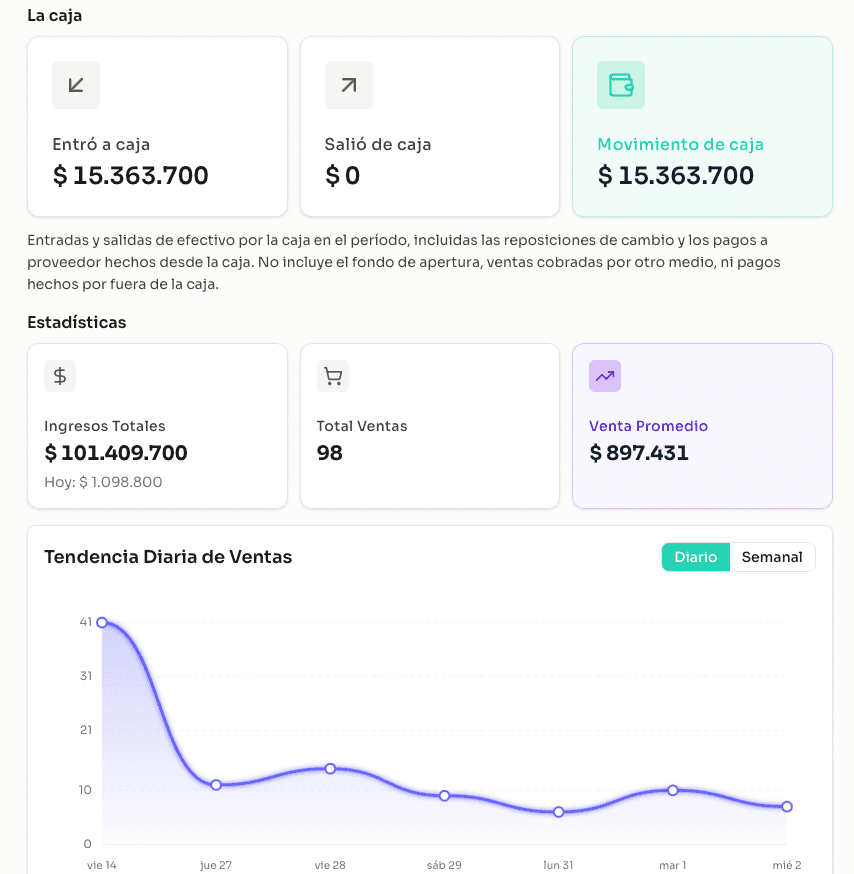The height and width of the screenshot is (874, 854).
Task: Select the mié 2 data point on the chart
Action: (787, 807)
